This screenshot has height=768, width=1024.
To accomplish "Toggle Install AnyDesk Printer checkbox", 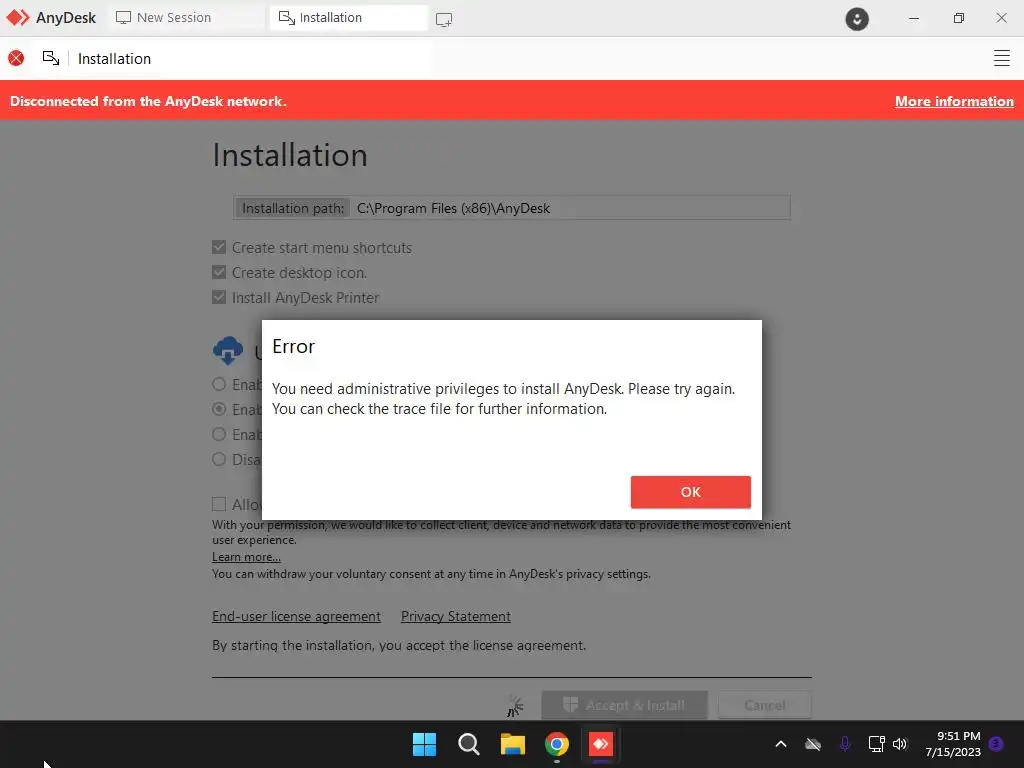I will [219, 297].
